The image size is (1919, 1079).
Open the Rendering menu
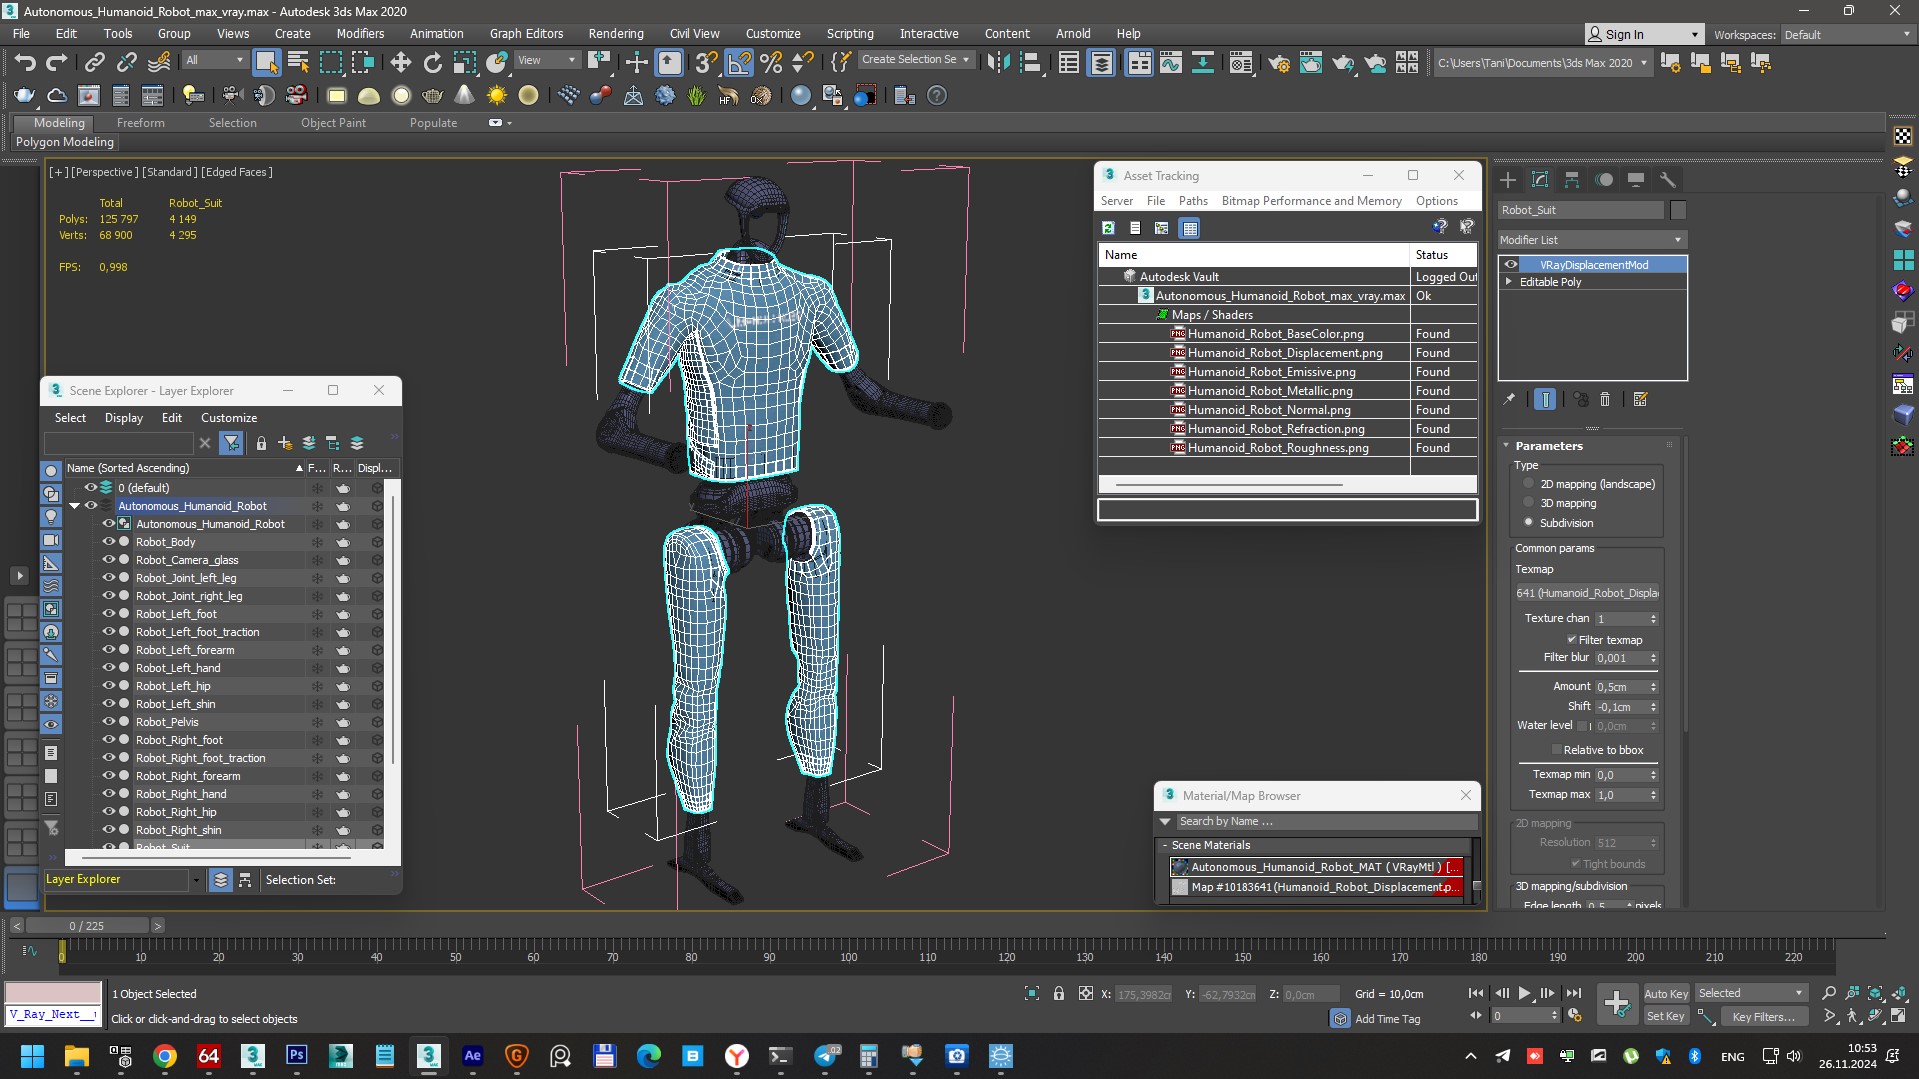[x=615, y=33]
